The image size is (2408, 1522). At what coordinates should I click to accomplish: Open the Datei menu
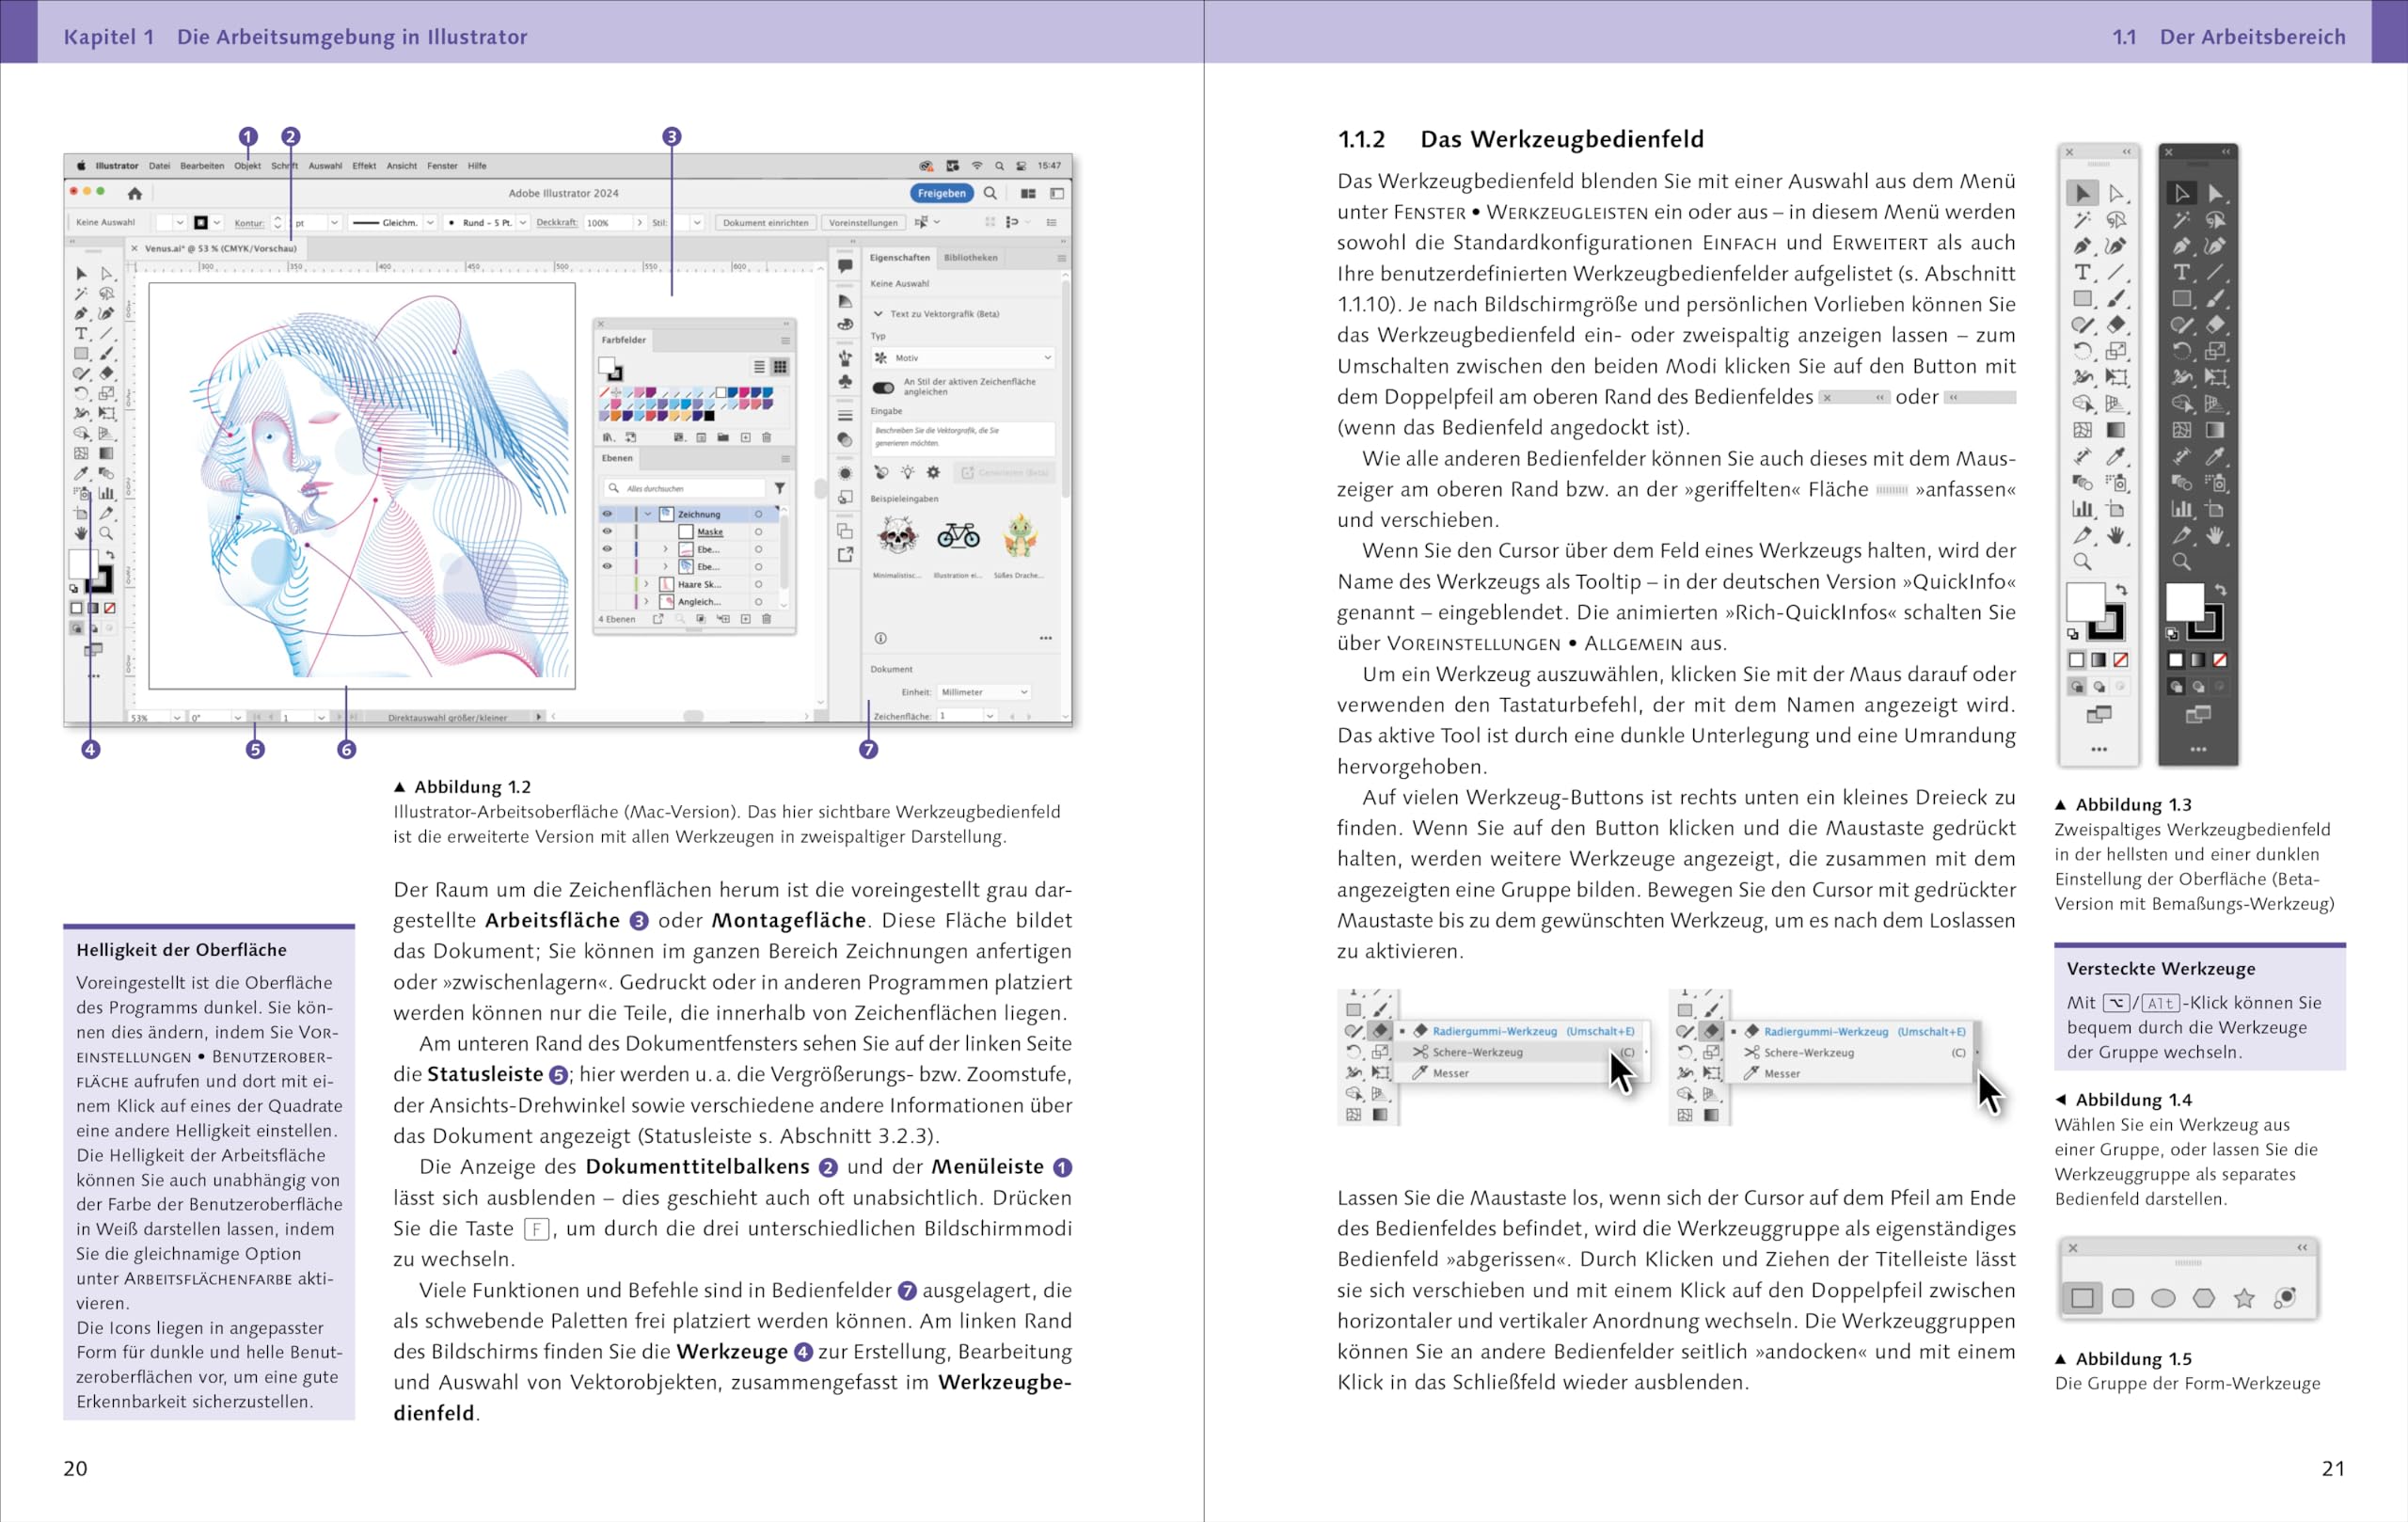(x=160, y=166)
